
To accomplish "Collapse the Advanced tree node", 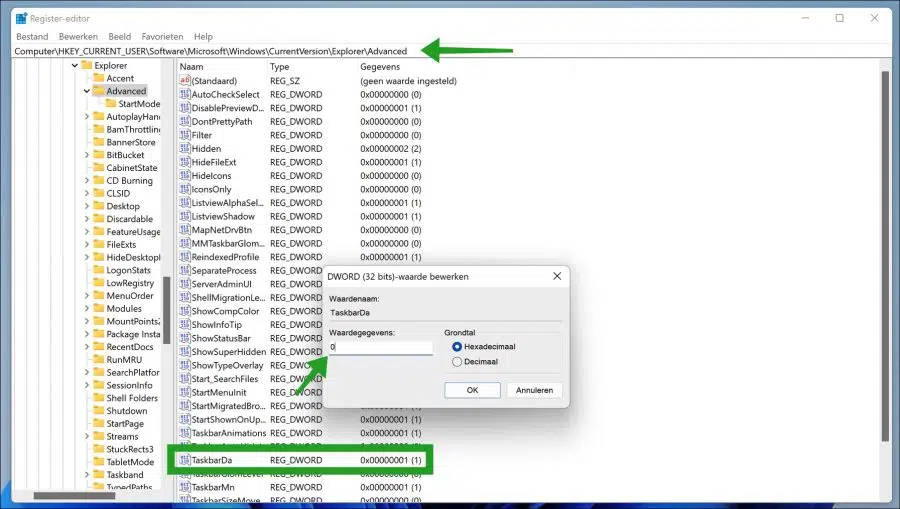I will coord(87,91).
